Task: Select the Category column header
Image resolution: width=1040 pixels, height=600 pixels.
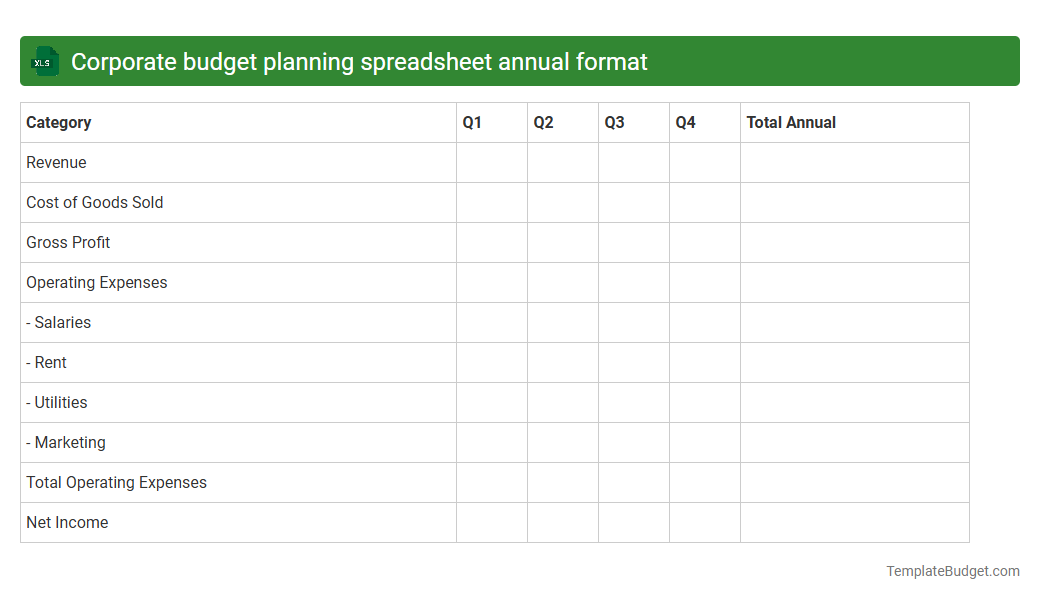Action: (58, 122)
